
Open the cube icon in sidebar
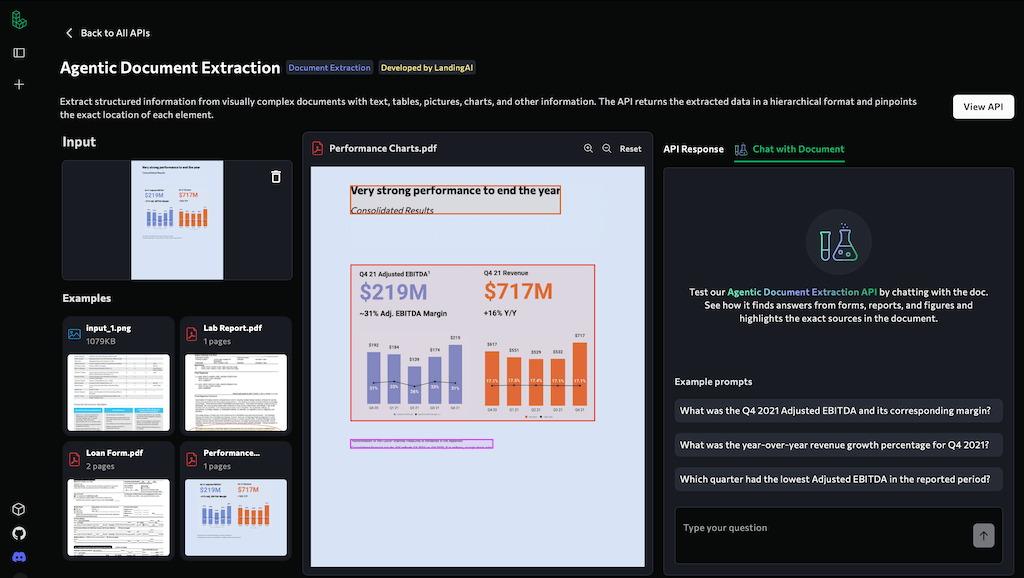point(19,509)
